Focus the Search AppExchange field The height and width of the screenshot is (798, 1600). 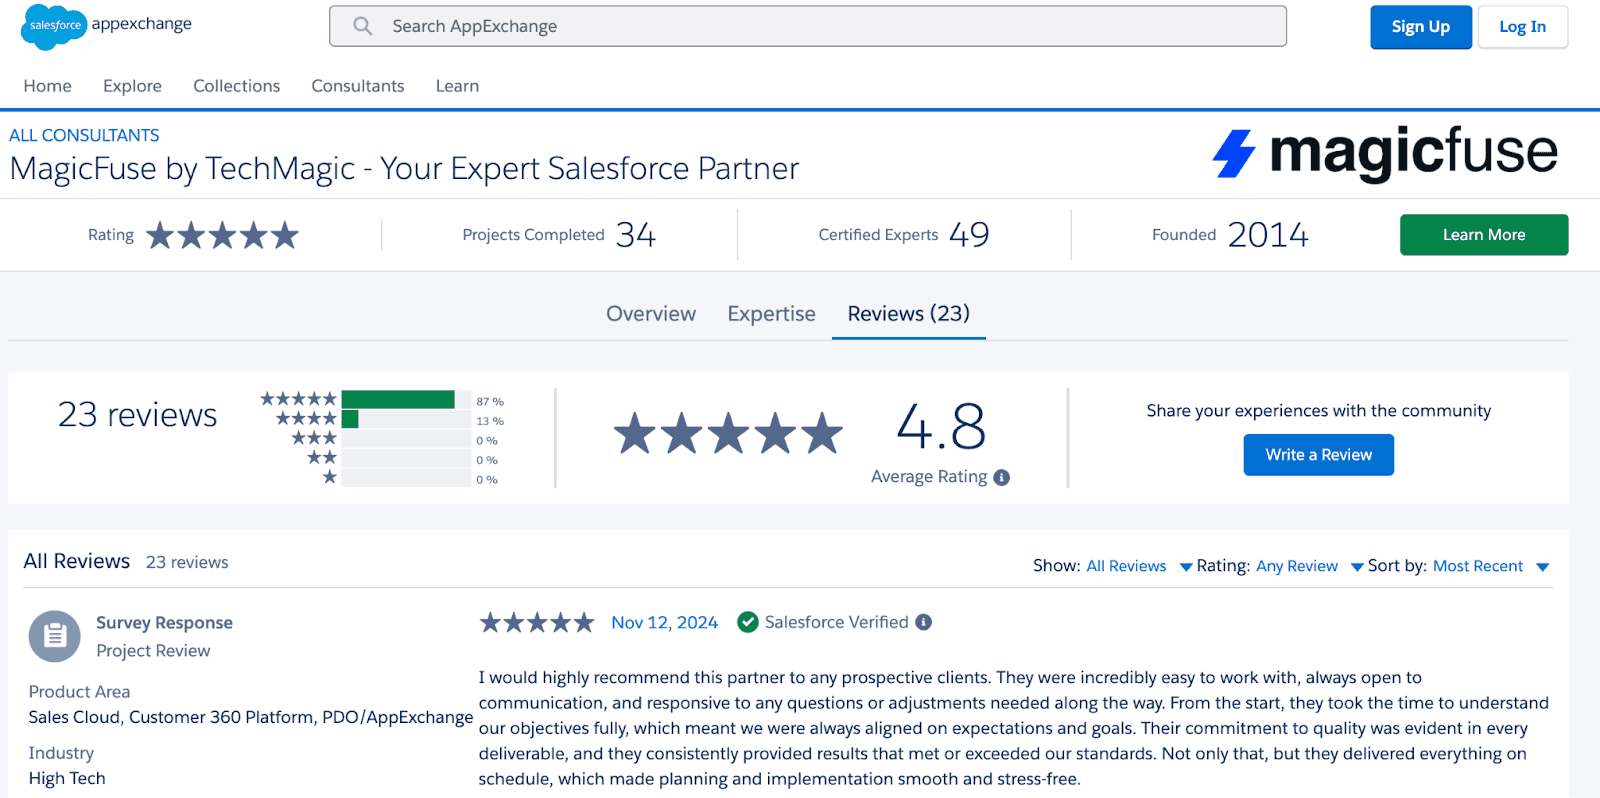coord(820,26)
